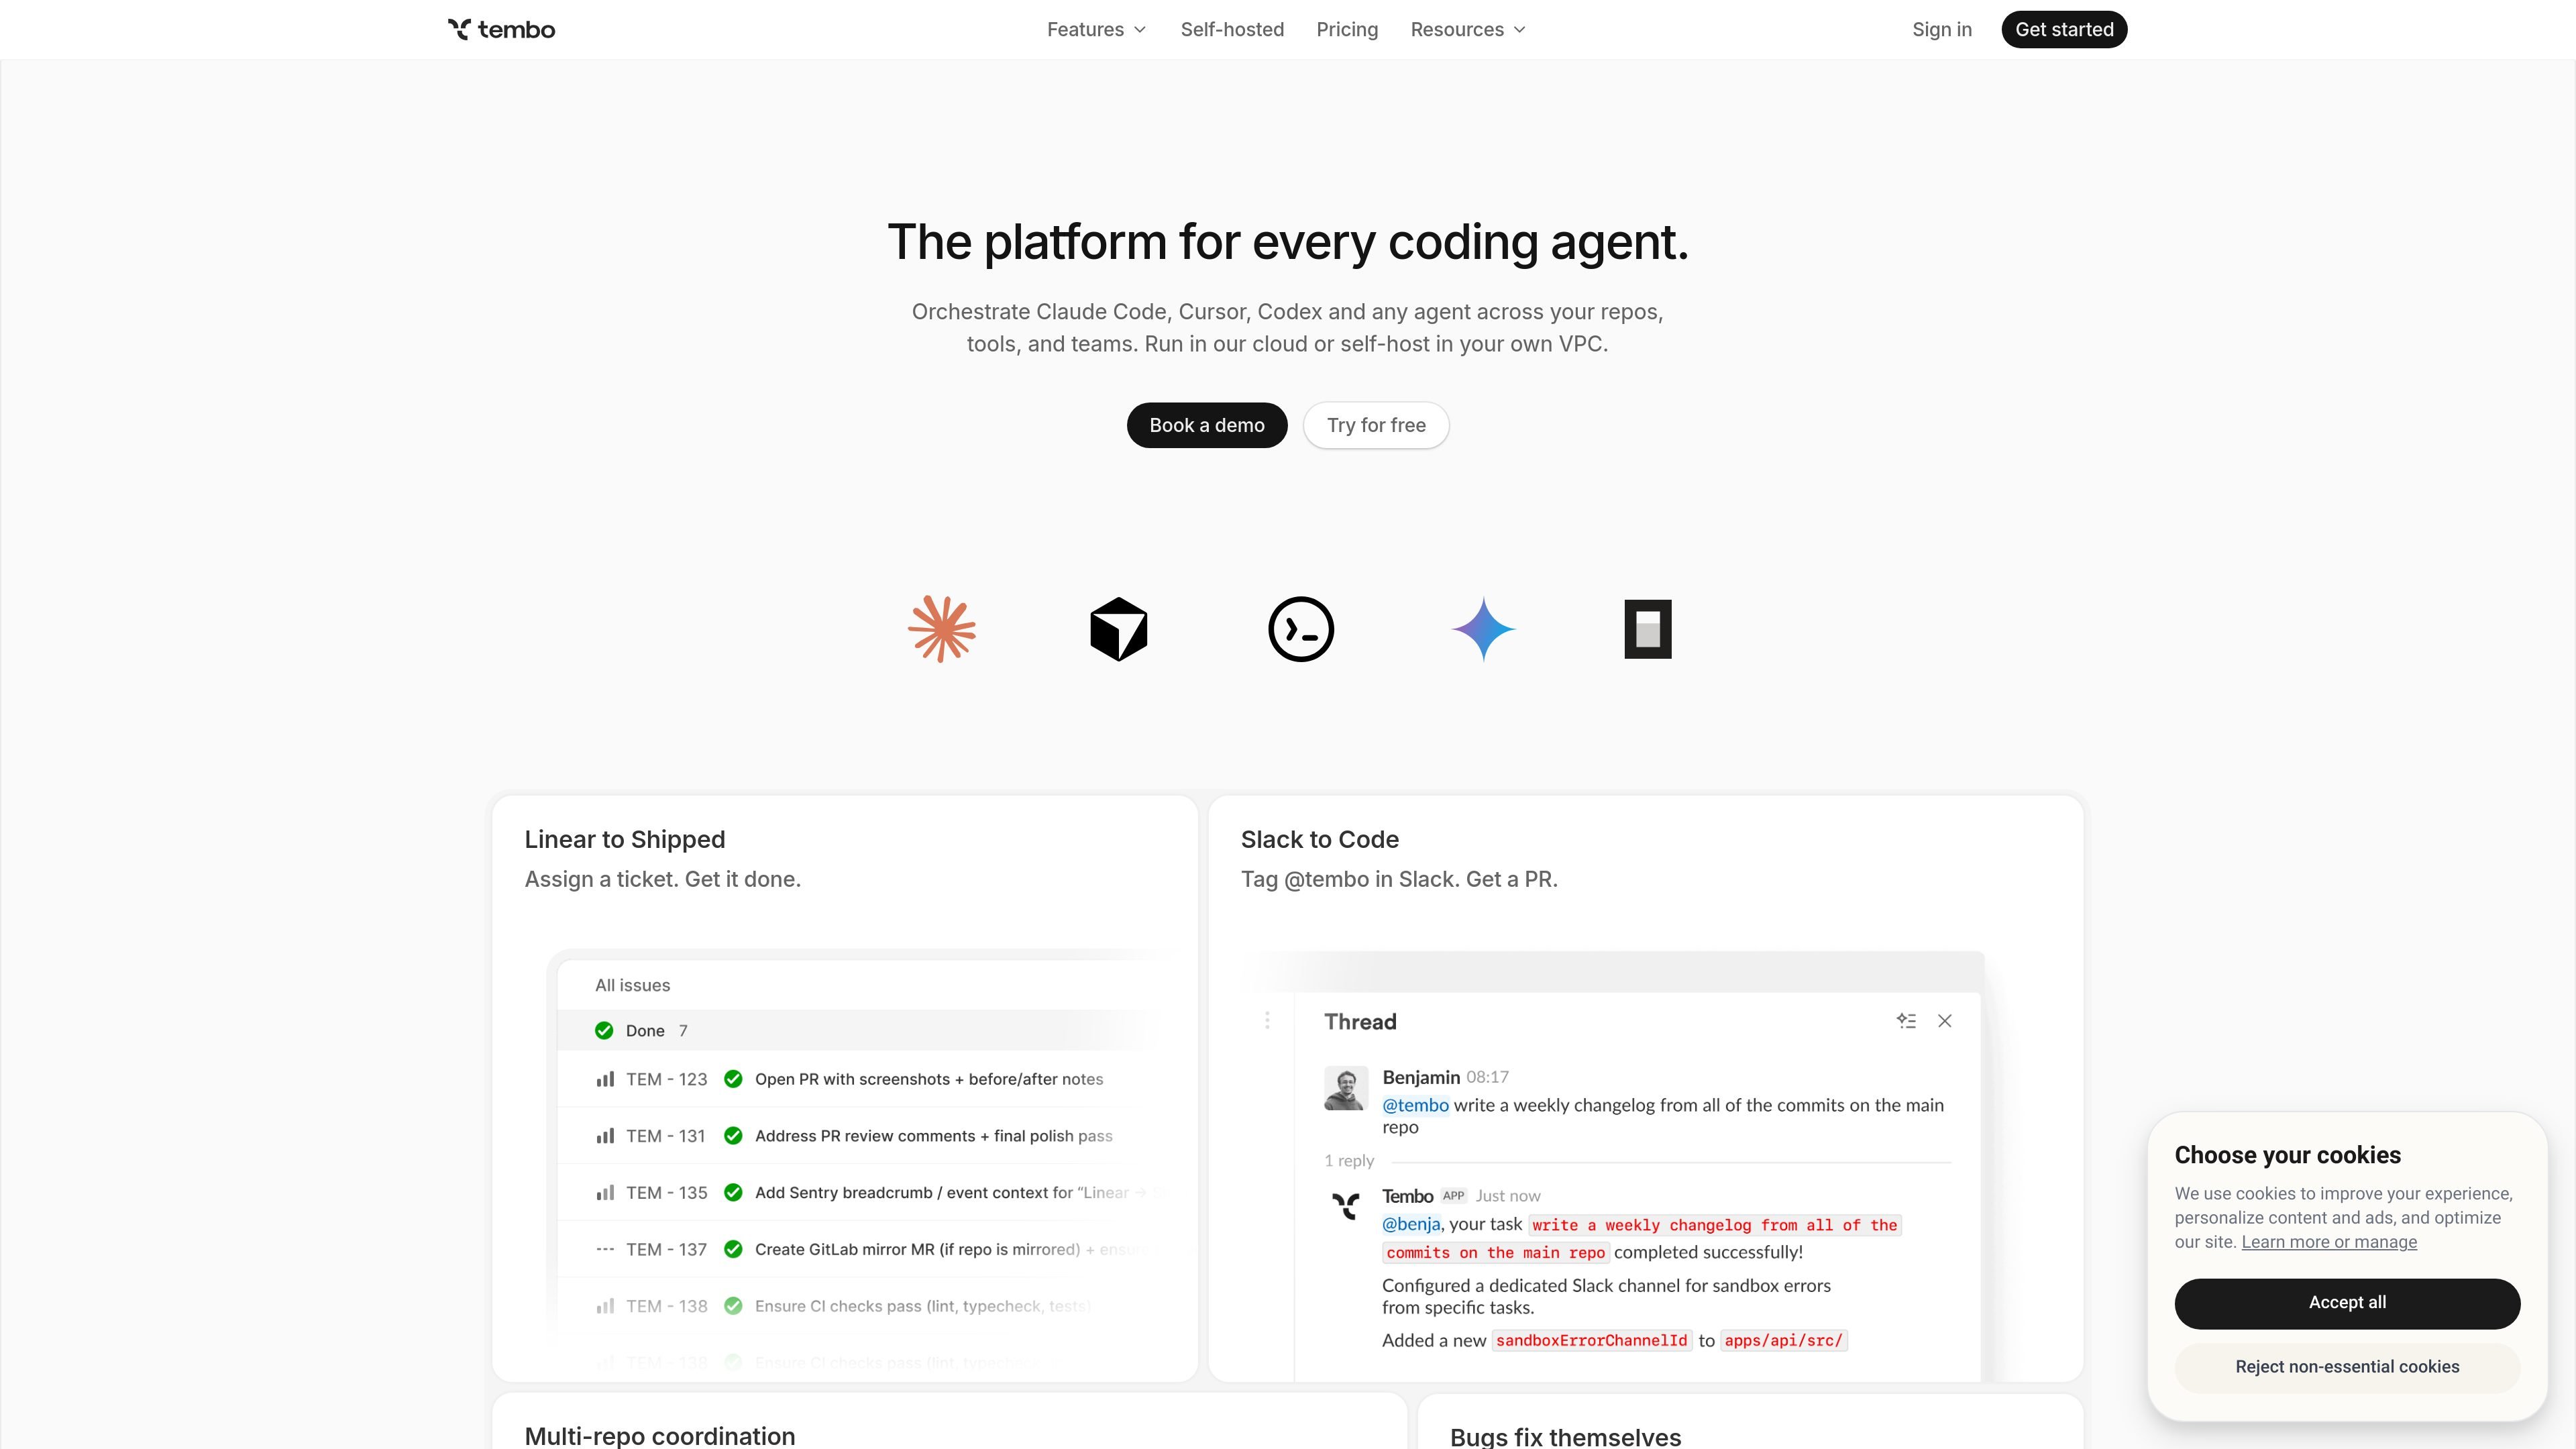
Task: Click the vertical three-dot handle beside Thread
Action: [1267, 1020]
